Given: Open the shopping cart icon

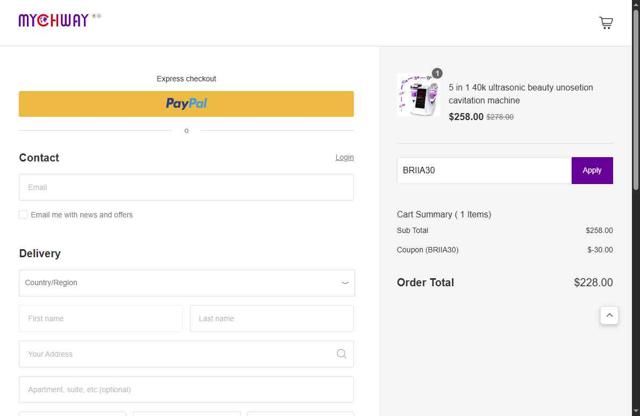Looking at the screenshot, I should click(x=606, y=22).
